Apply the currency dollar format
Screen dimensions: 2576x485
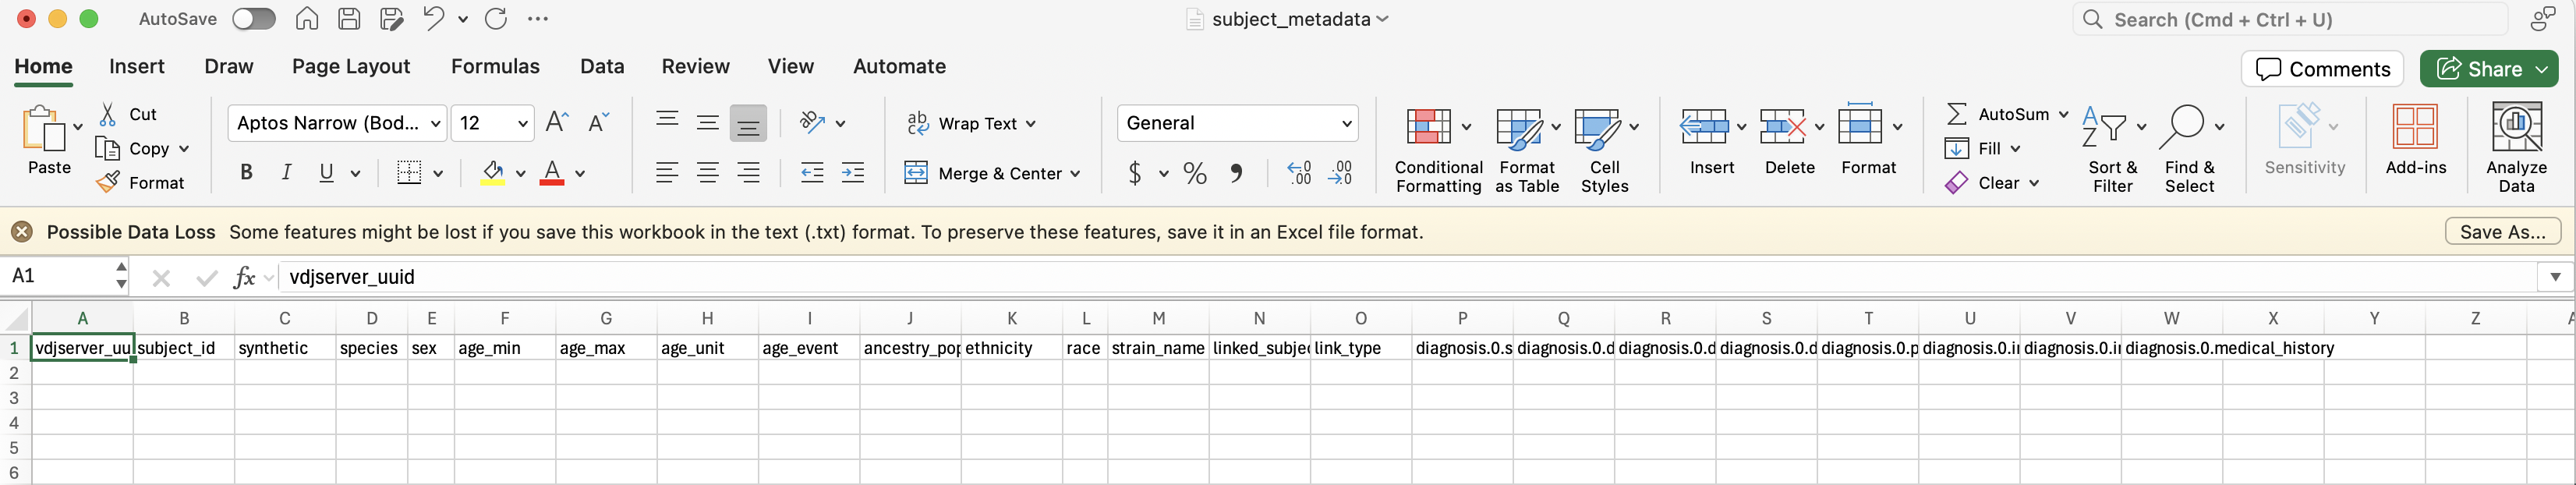click(x=1134, y=173)
